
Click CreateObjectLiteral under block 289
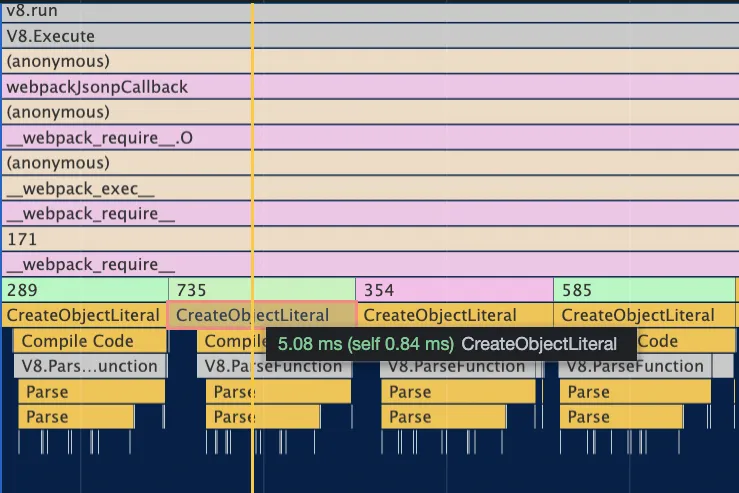(x=84, y=315)
